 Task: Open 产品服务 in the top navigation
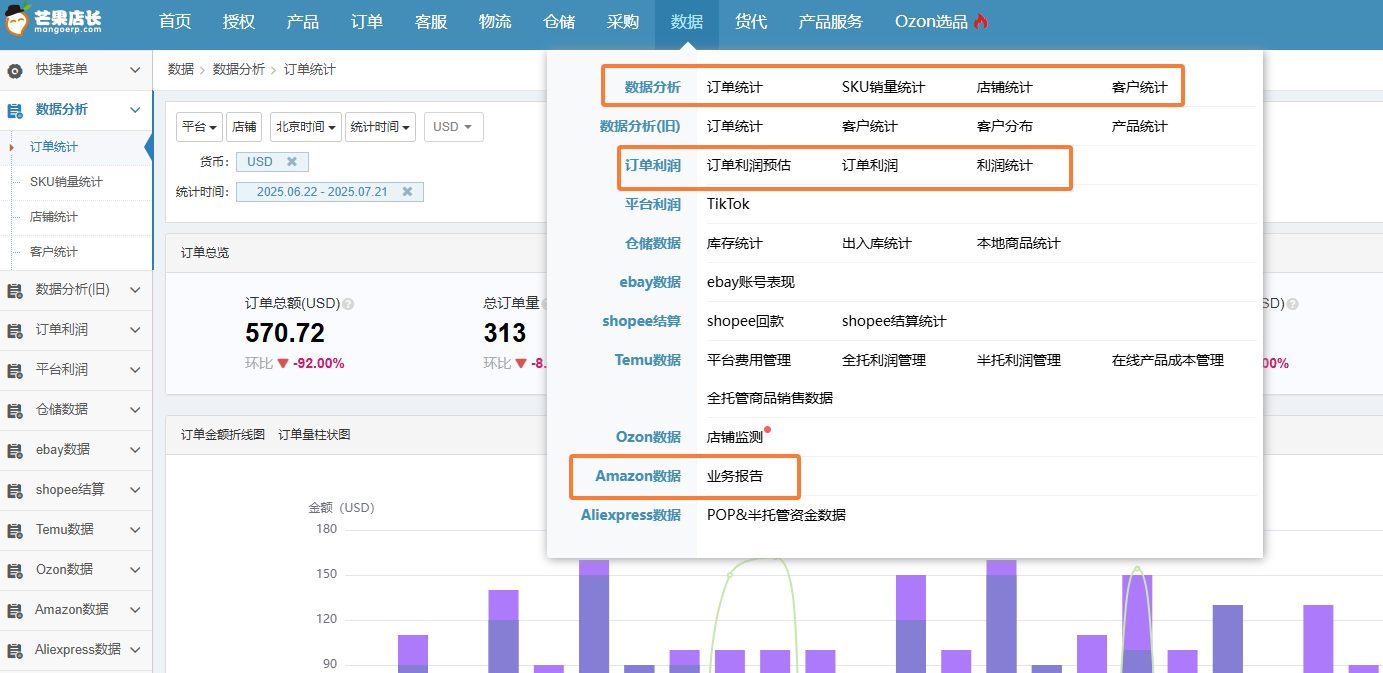click(x=831, y=22)
